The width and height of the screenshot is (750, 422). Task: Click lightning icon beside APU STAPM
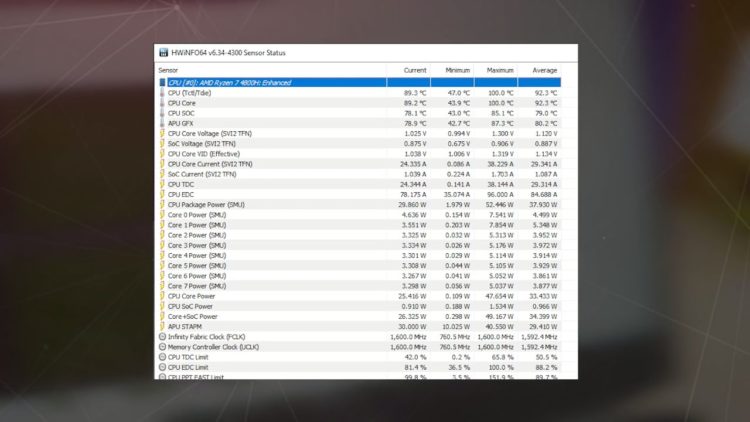point(162,326)
